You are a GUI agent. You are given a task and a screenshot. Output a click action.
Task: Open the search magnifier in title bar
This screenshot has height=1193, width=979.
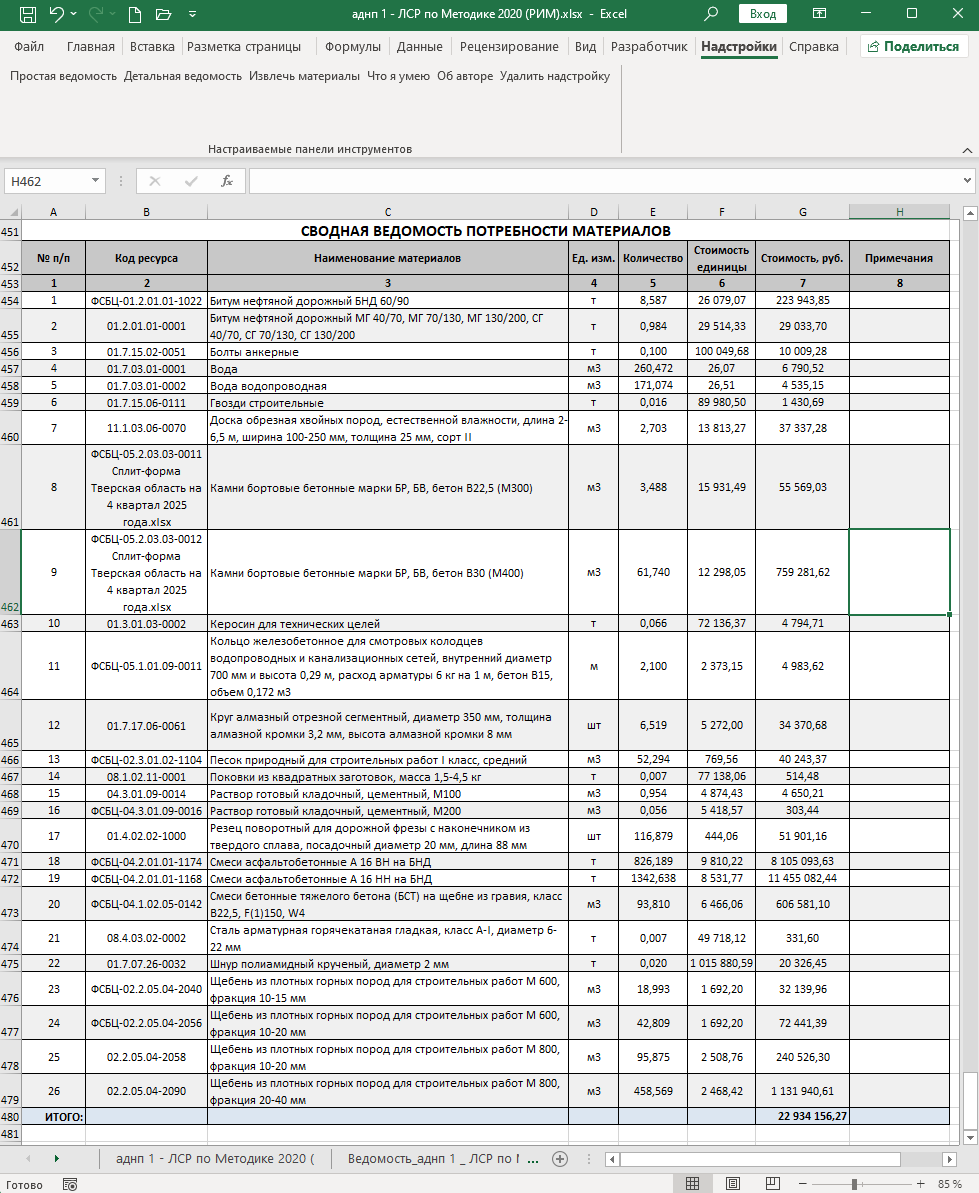(x=711, y=15)
